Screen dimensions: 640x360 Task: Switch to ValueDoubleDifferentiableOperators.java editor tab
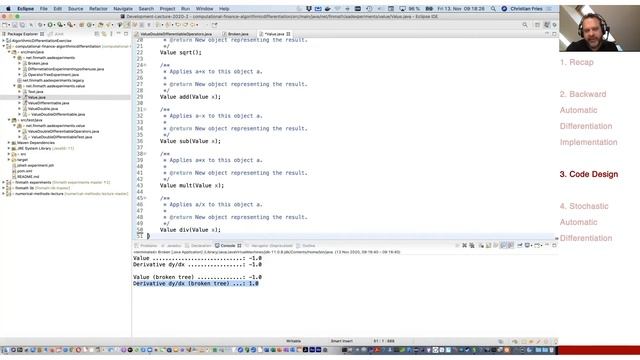point(174,34)
